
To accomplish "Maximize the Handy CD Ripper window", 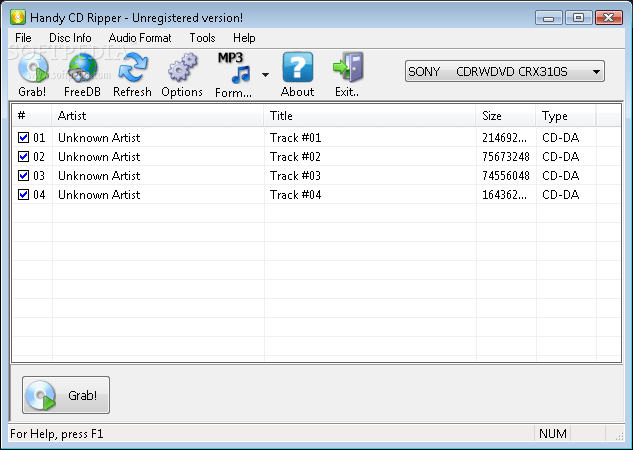I will pos(579,18).
